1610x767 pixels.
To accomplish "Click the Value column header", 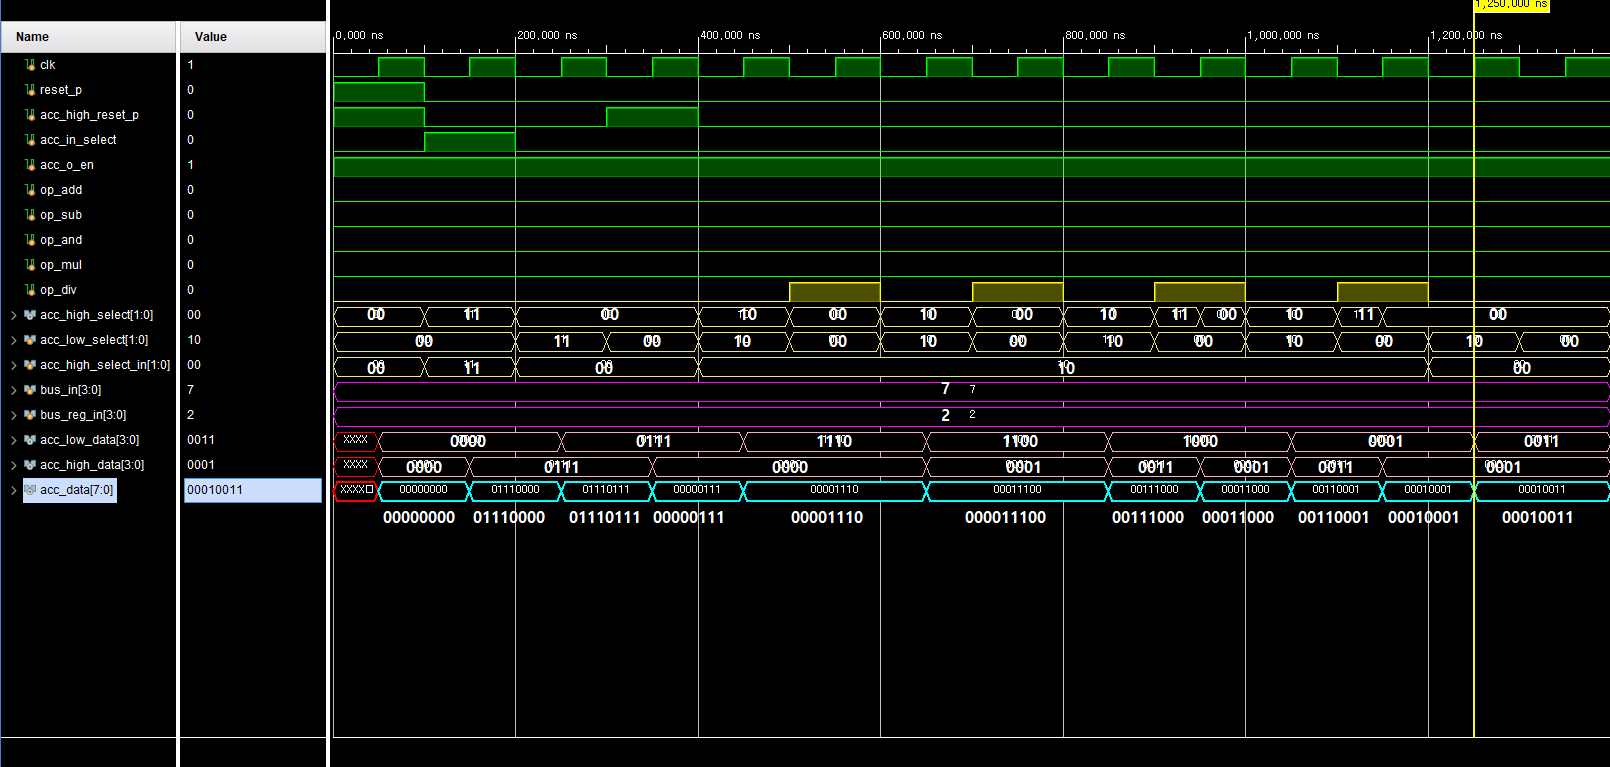I will click(253, 37).
